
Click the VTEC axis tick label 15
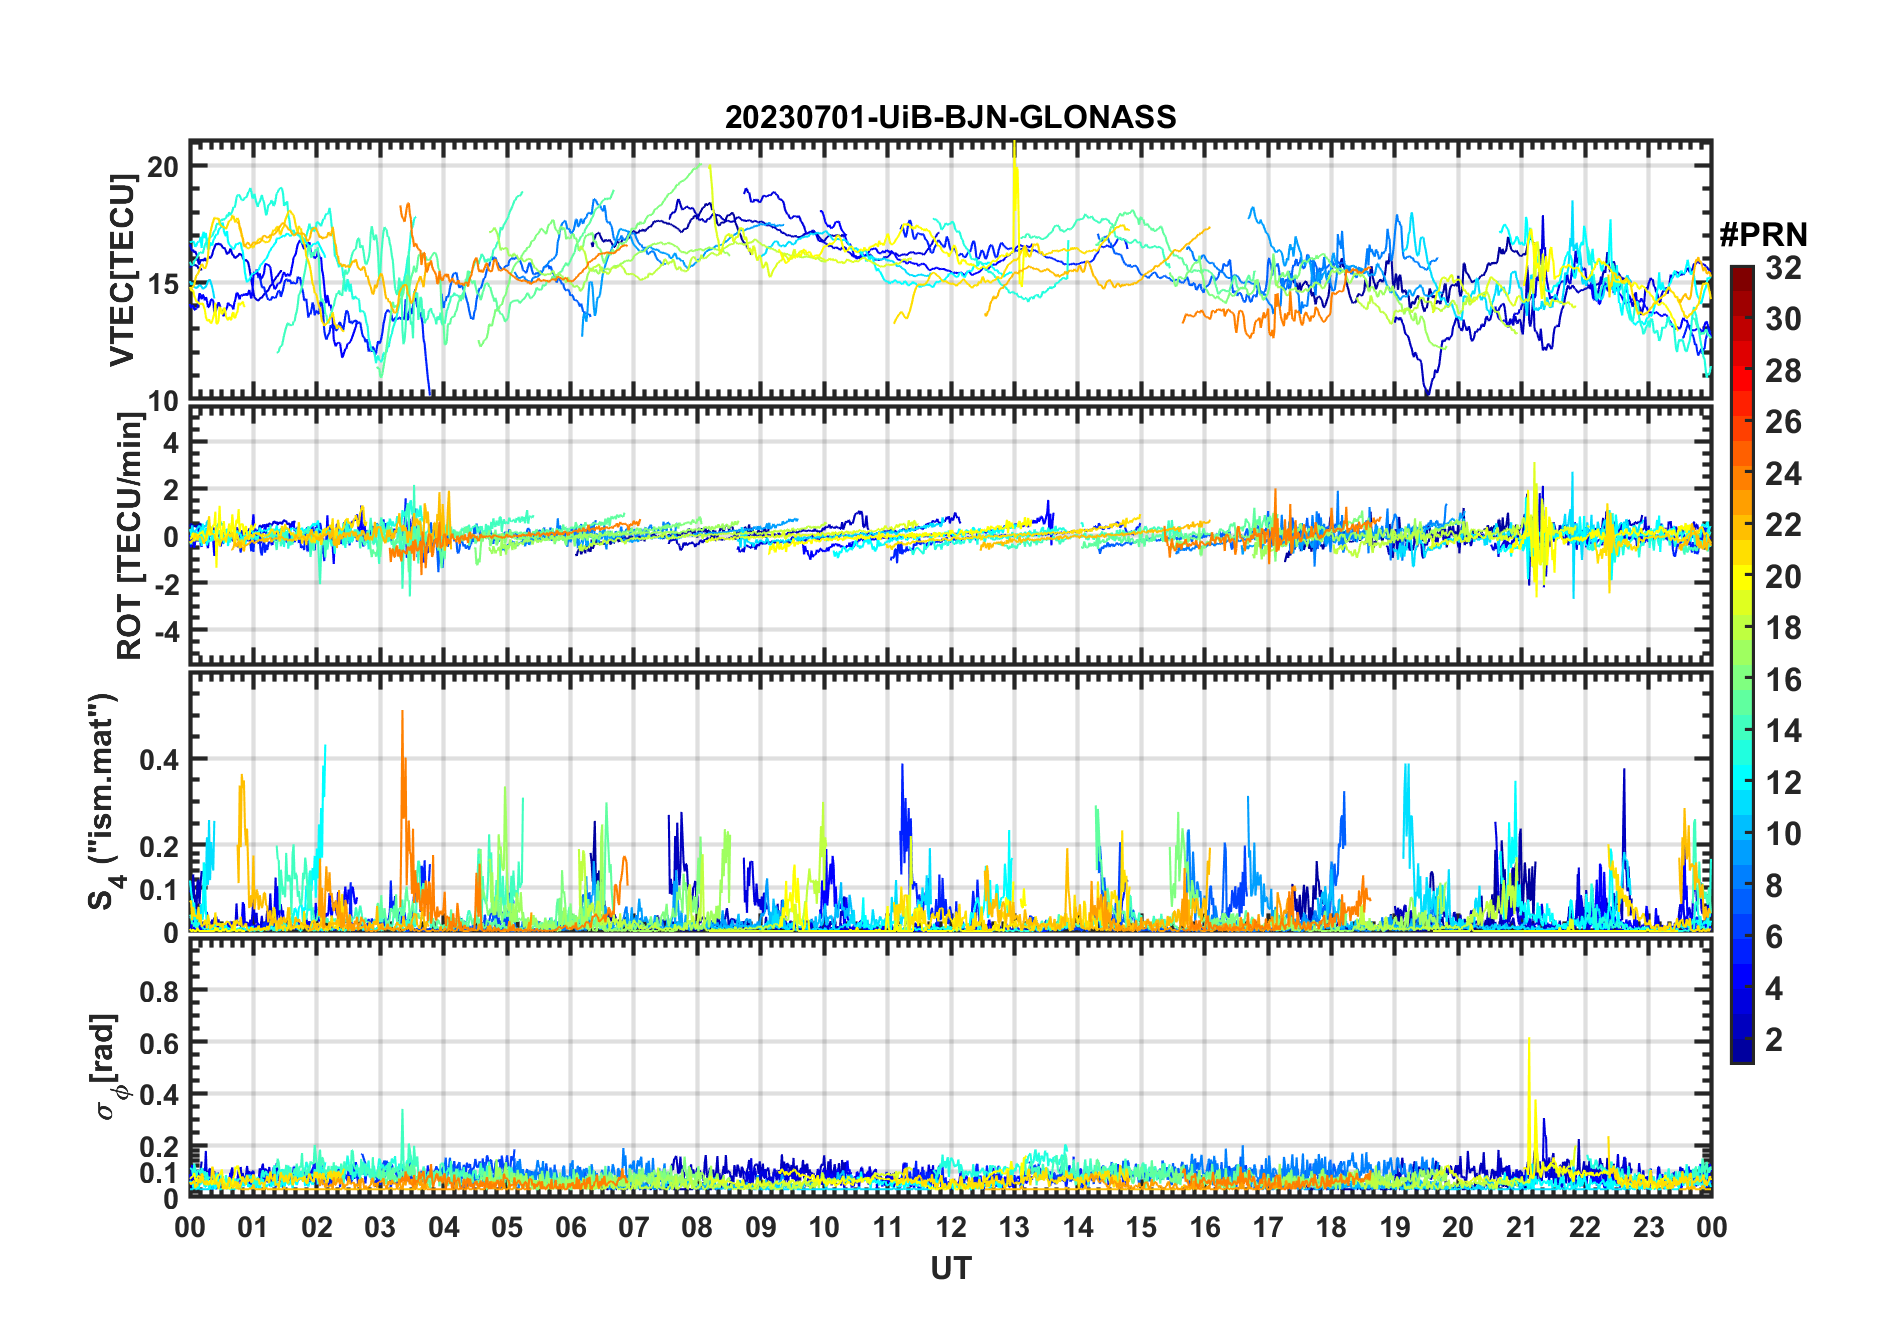coord(163,283)
